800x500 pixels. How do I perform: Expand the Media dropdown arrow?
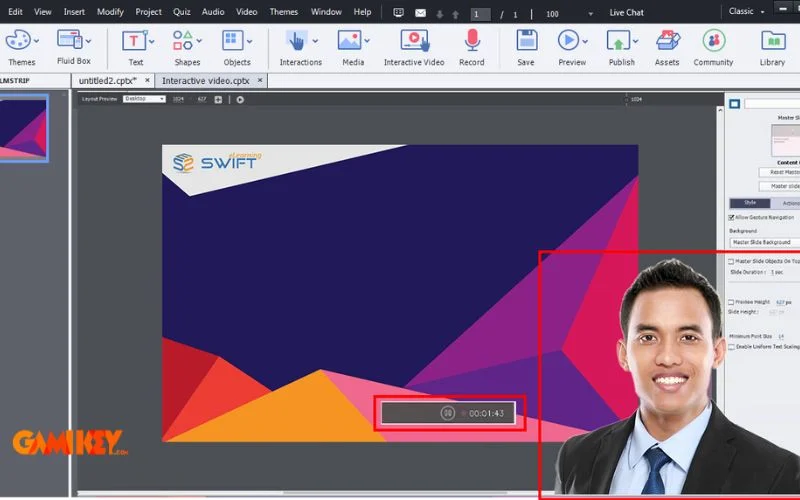pyautogui.click(x=367, y=41)
